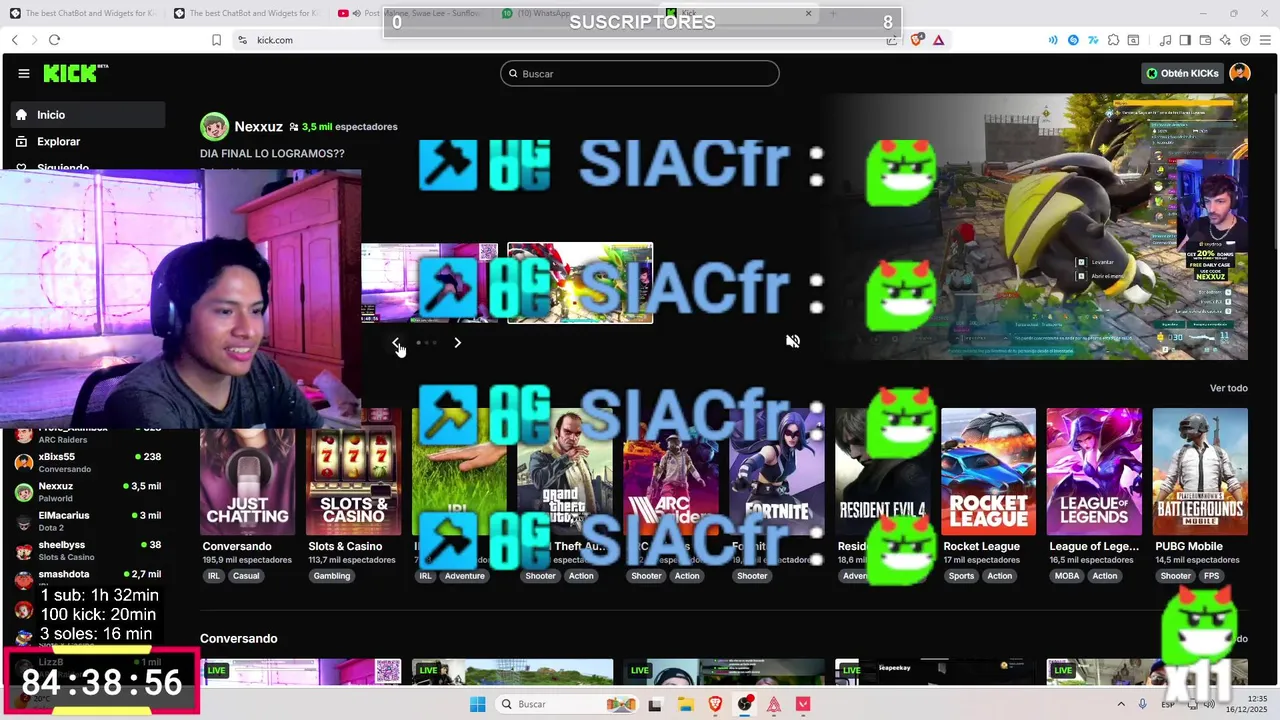Open File Explorer from taskbar
Screen dimensions: 1280x720
tap(685, 704)
